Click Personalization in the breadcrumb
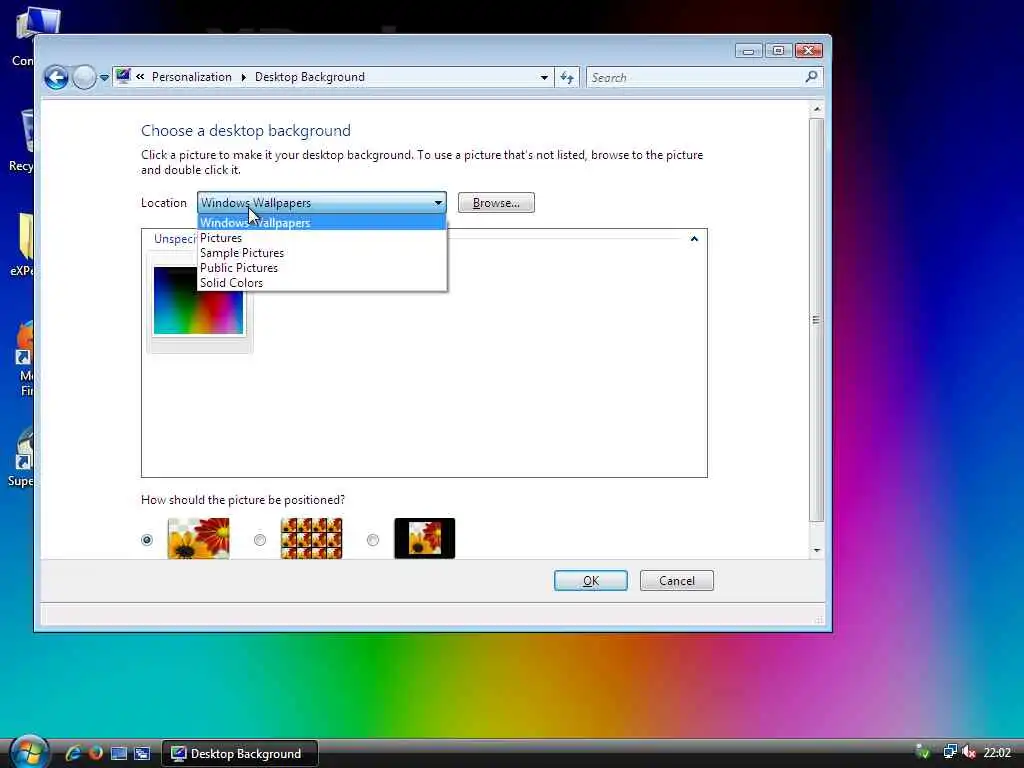 (x=191, y=77)
